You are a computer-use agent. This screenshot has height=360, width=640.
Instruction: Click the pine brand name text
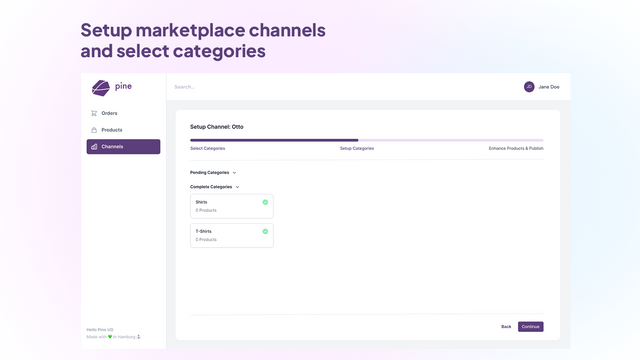123,86
